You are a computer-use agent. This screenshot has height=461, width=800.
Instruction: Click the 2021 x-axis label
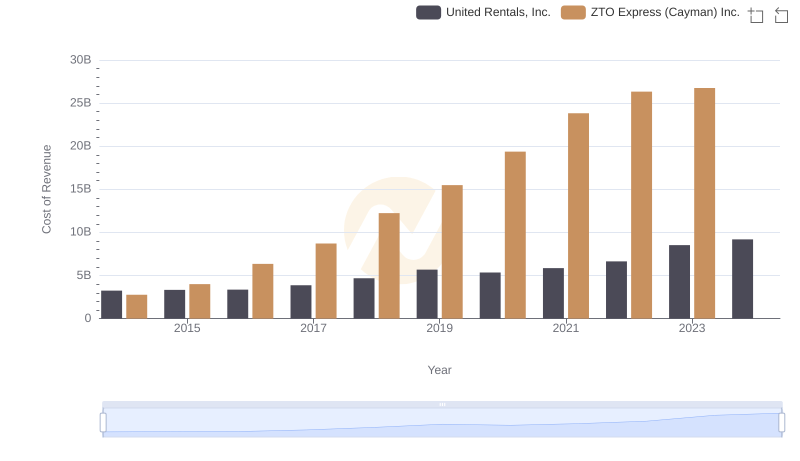tap(566, 328)
